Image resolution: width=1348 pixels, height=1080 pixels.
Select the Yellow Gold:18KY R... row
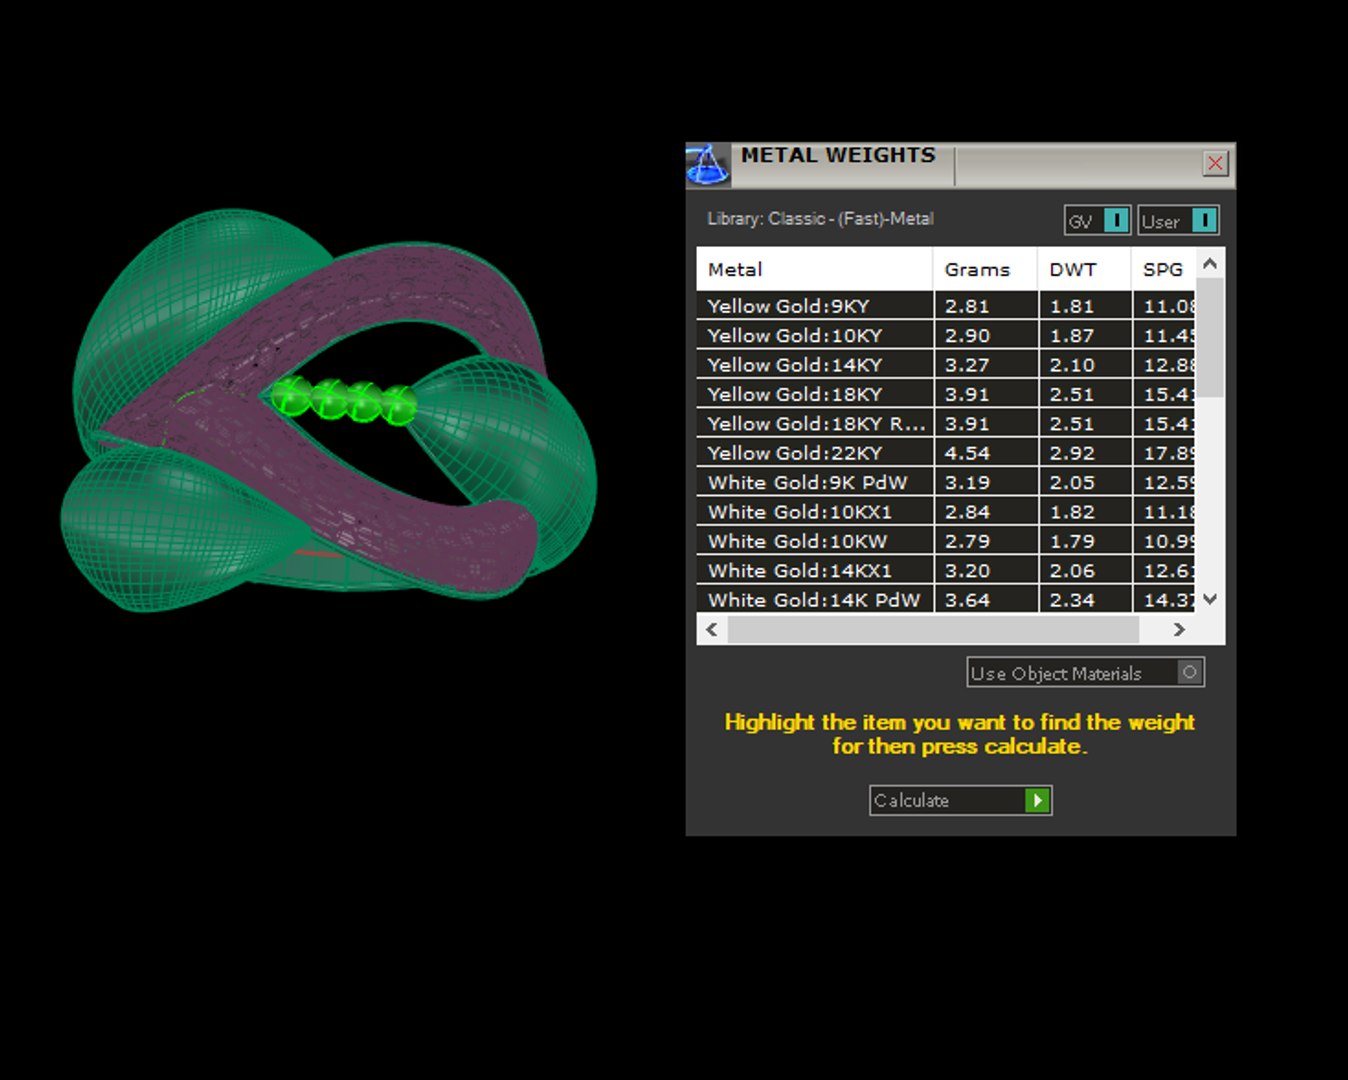point(946,423)
